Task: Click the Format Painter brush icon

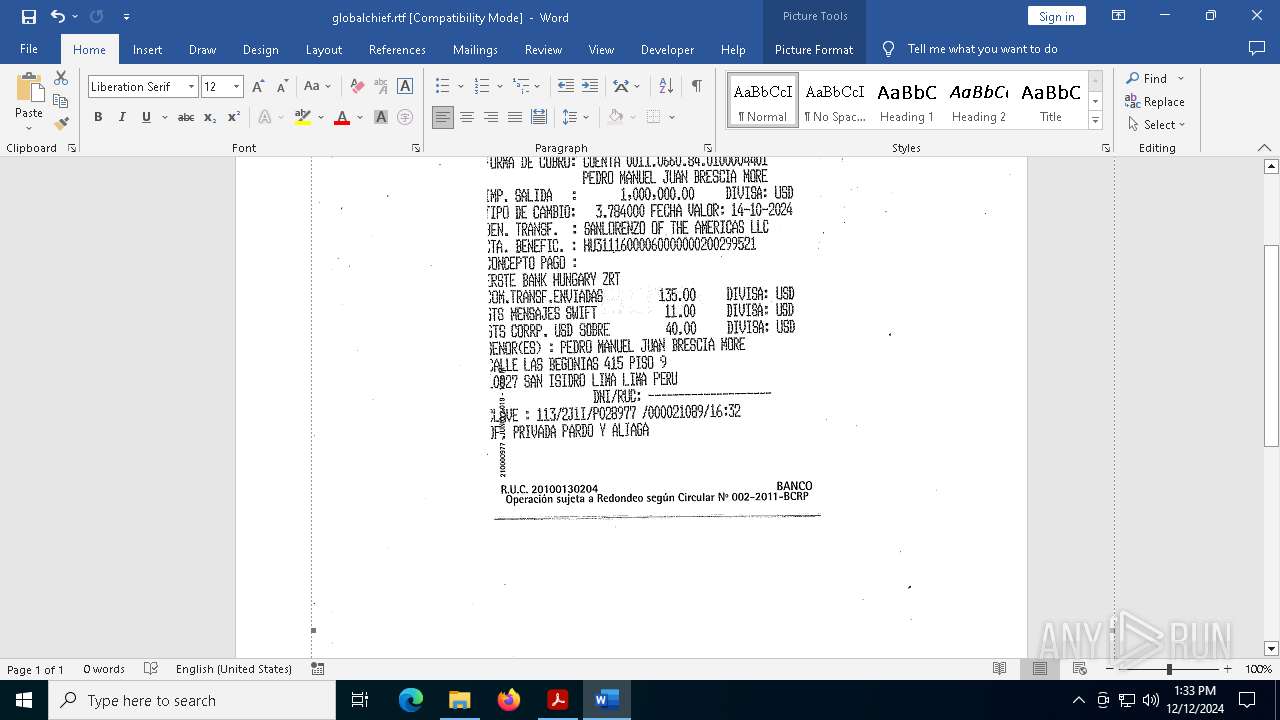Action: pos(61,124)
